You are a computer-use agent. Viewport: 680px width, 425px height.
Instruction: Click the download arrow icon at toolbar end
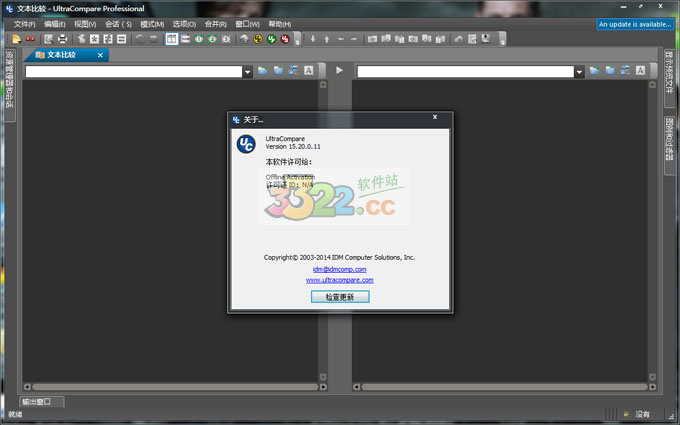tap(486, 39)
